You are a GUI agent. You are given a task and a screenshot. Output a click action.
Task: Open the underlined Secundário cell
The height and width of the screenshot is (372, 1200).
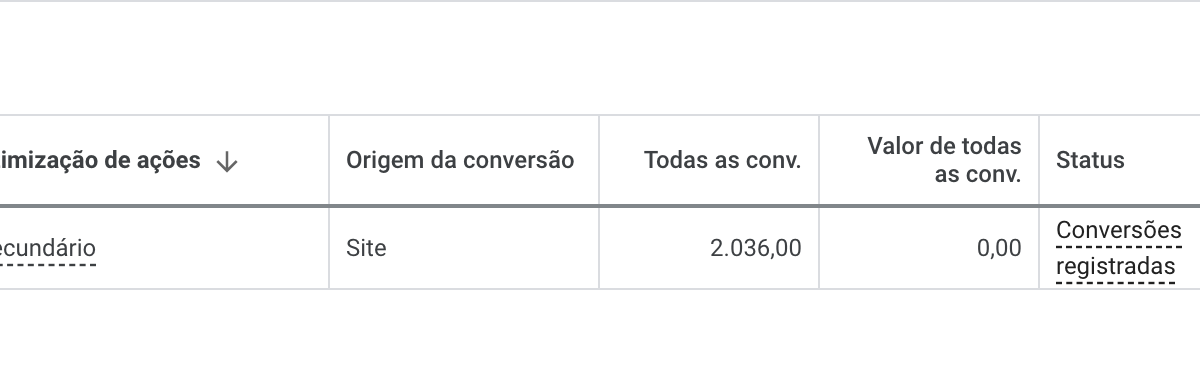coord(48,248)
